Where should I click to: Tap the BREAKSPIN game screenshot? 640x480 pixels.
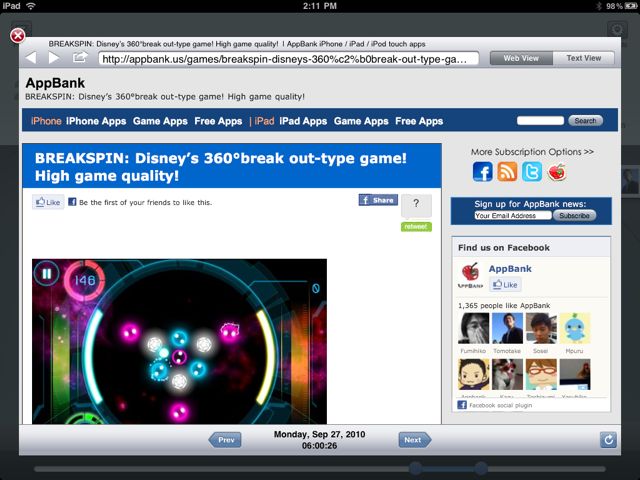(x=180, y=341)
